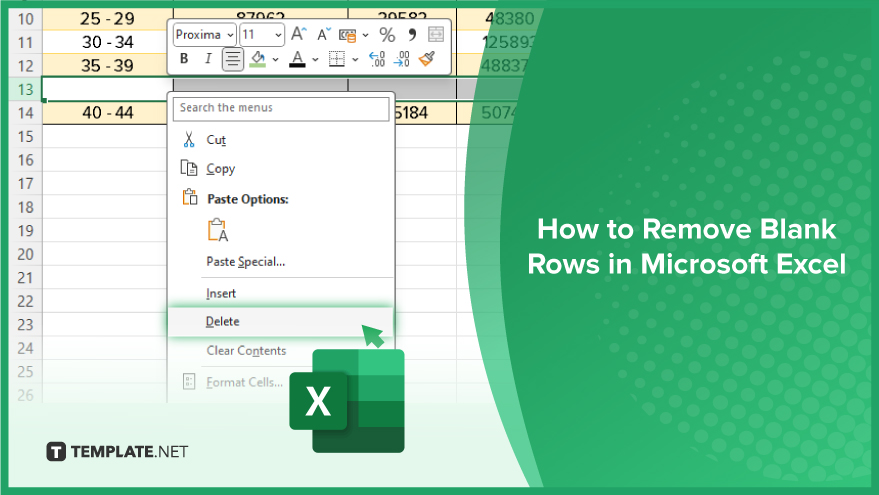Image resolution: width=879 pixels, height=495 pixels.
Task: Toggle Bold formatting
Action: [x=184, y=58]
